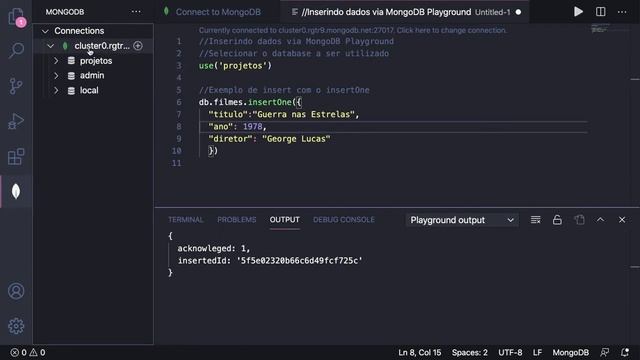Run the MongoDB playground
640x360 pixels.
tap(578, 12)
